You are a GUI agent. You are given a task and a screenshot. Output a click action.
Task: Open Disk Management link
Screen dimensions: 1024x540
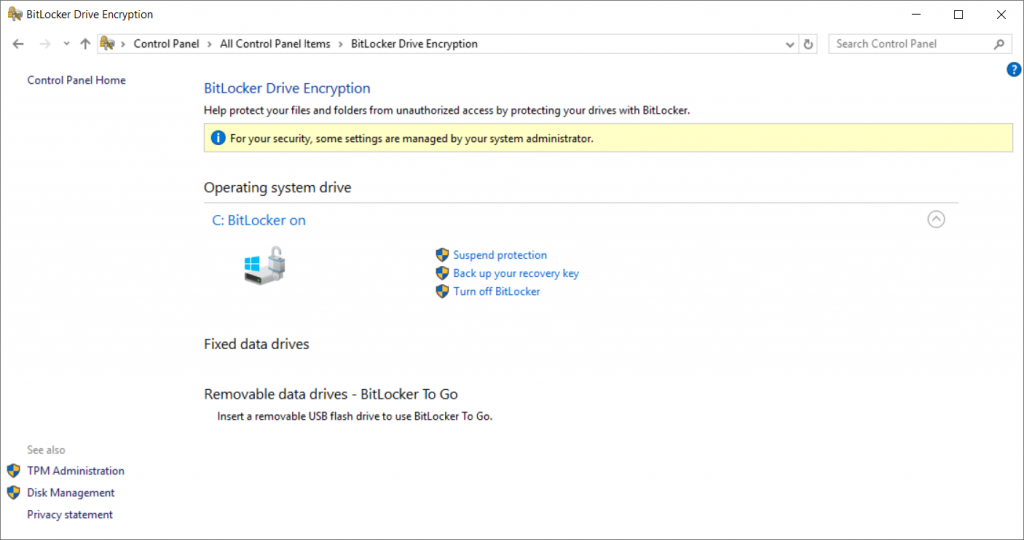[71, 492]
